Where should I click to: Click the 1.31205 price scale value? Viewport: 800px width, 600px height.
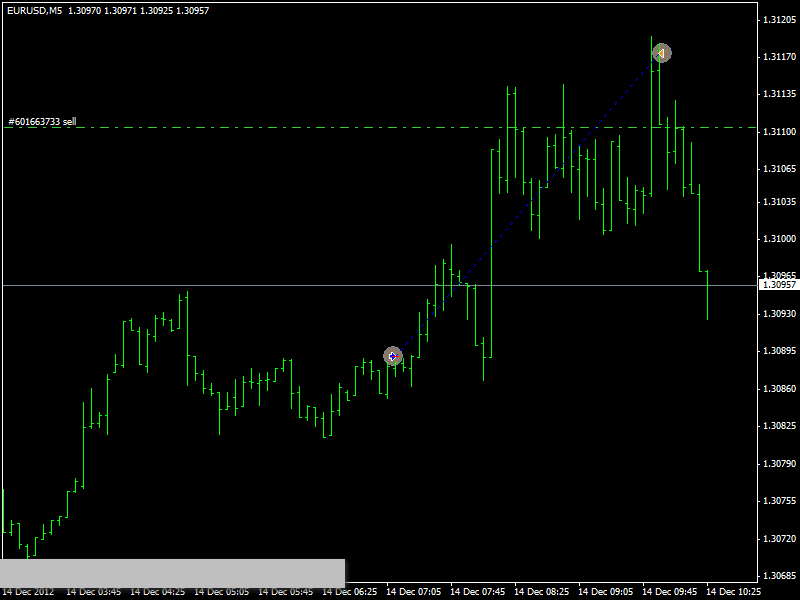click(779, 20)
